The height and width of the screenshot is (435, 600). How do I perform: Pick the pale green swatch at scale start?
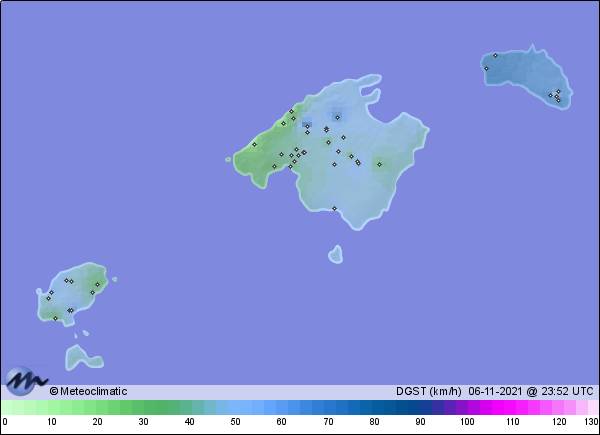point(7,407)
